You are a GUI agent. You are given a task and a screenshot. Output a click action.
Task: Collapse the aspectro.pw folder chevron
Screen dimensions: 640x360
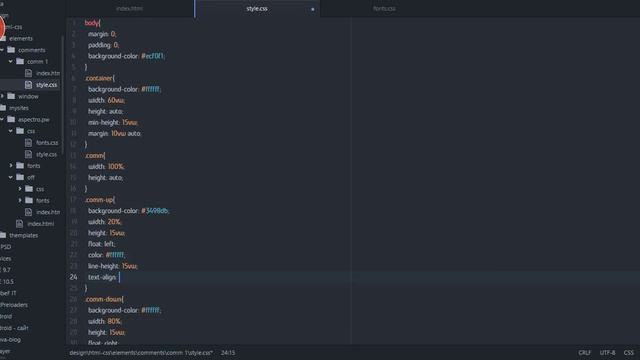[x=2, y=119]
